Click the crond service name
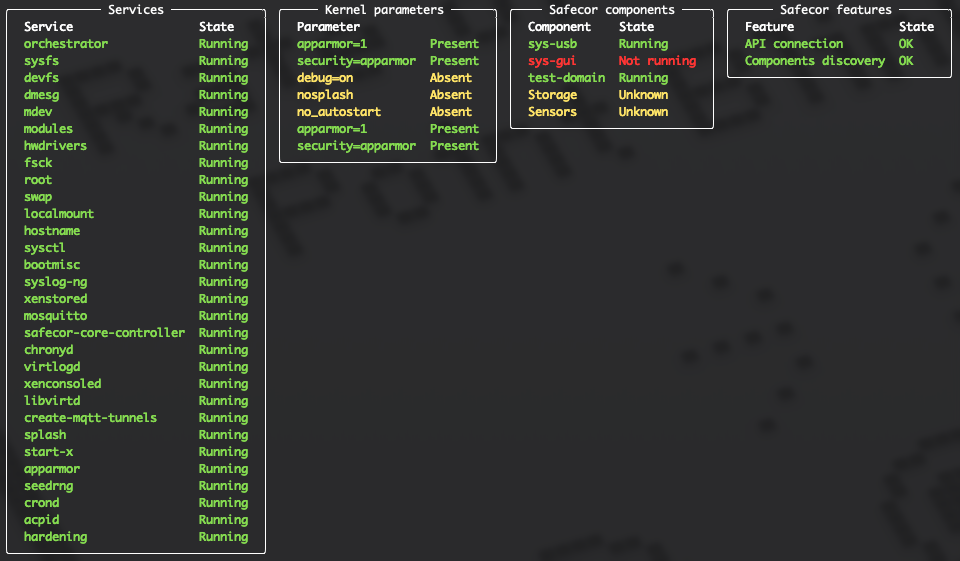This screenshot has width=960, height=561. (x=42, y=503)
